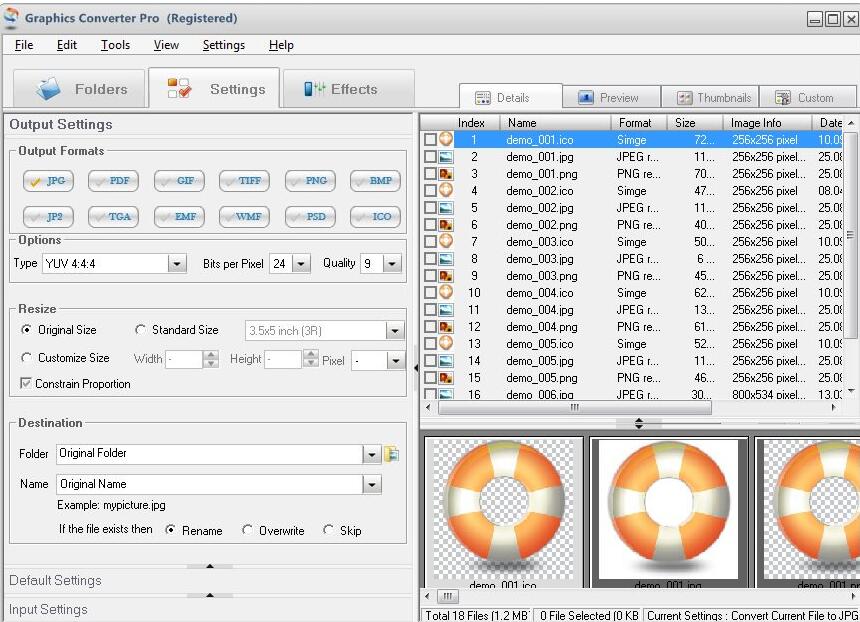Click the thumbnail strip horizontal scrollbar handle
Screen dimensions: 860x622
[x=448, y=596]
